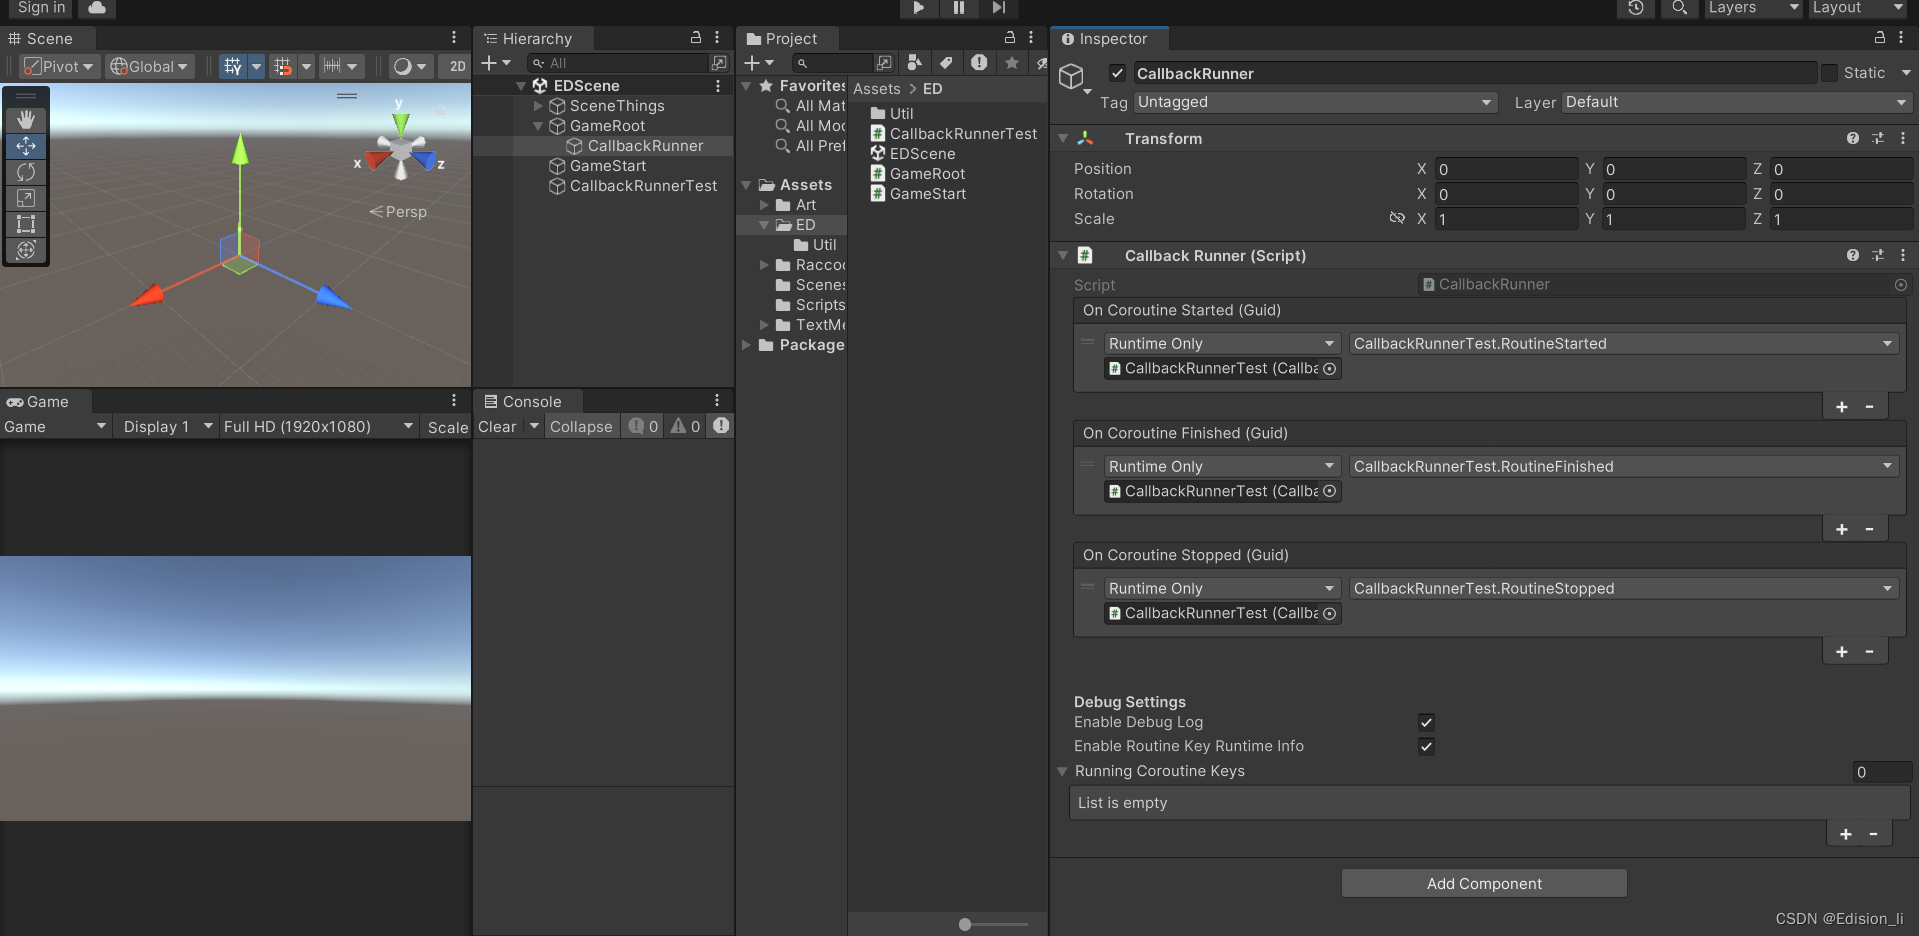Open the Layer Default dropdown
Screen dimensions: 1919x936
1734,102
